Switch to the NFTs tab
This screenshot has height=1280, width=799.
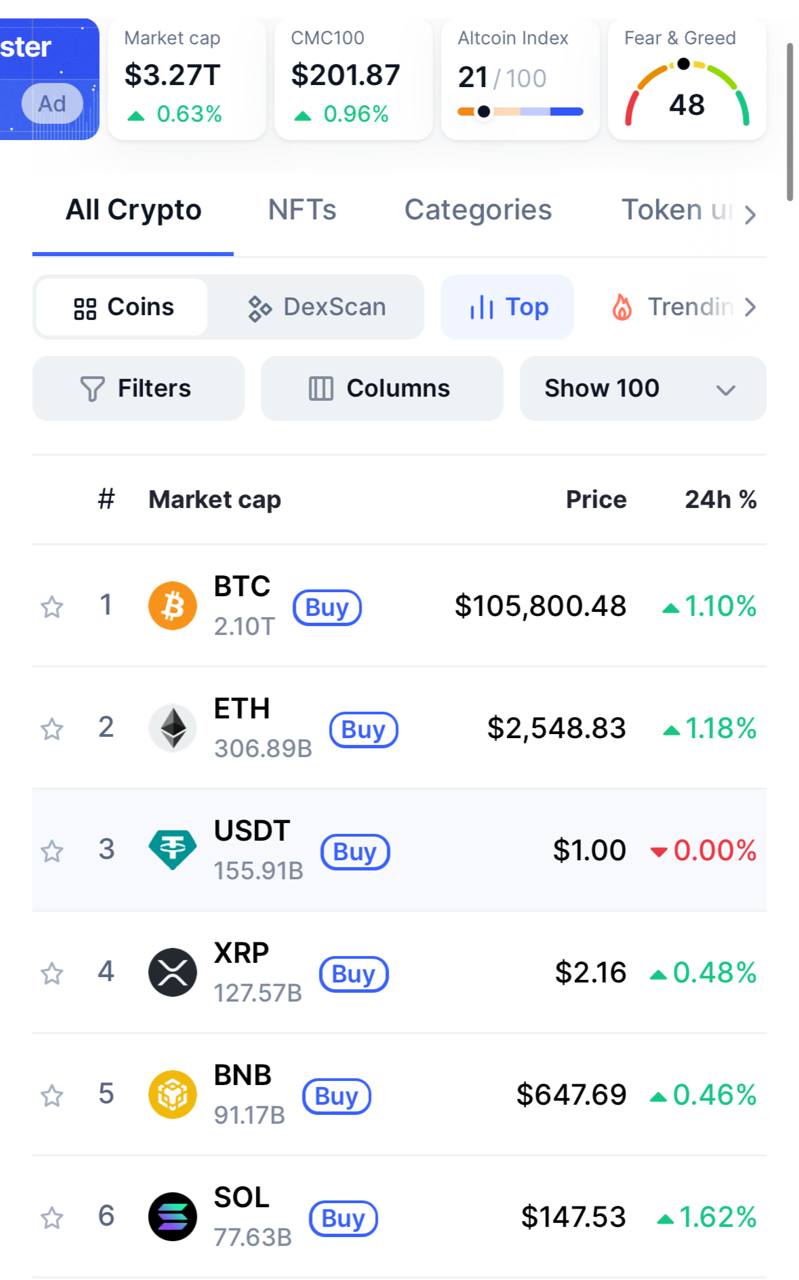302,210
